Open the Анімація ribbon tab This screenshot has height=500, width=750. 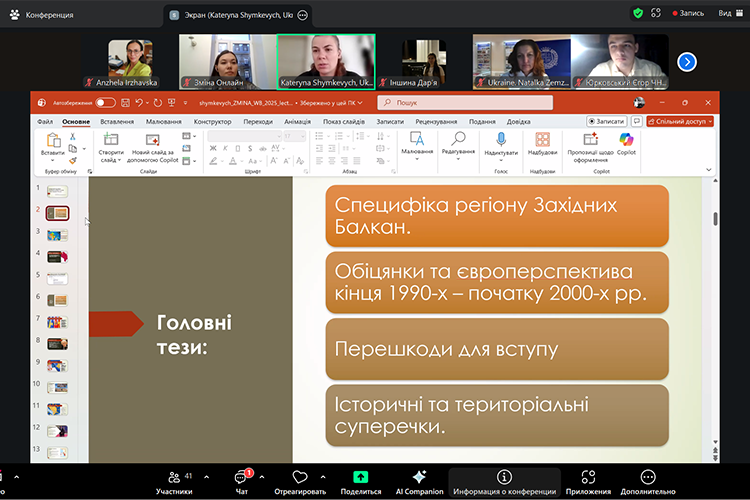click(x=297, y=121)
